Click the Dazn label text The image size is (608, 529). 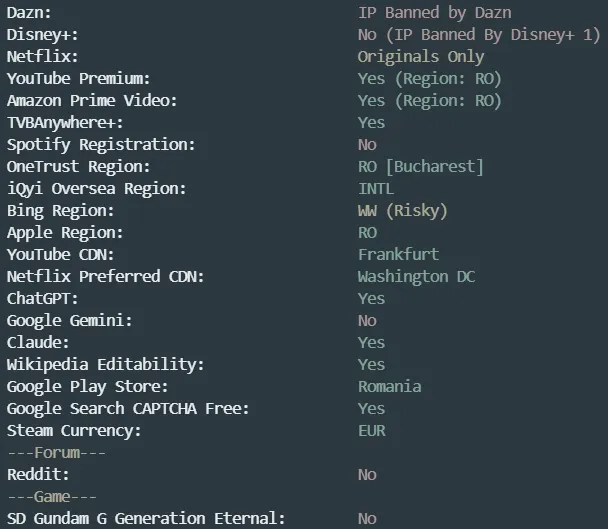pyautogui.click(x=29, y=13)
